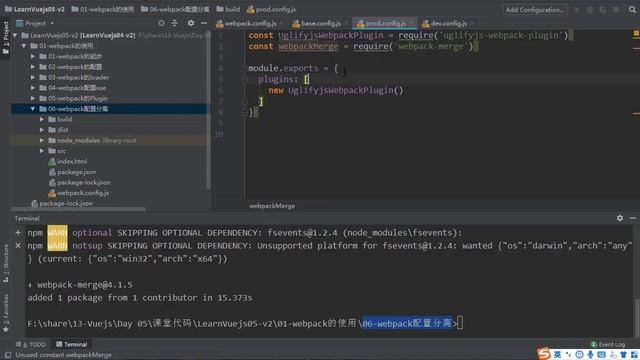Toggle the 1: Project side tool button
640x360 pixels.
(5, 38)
